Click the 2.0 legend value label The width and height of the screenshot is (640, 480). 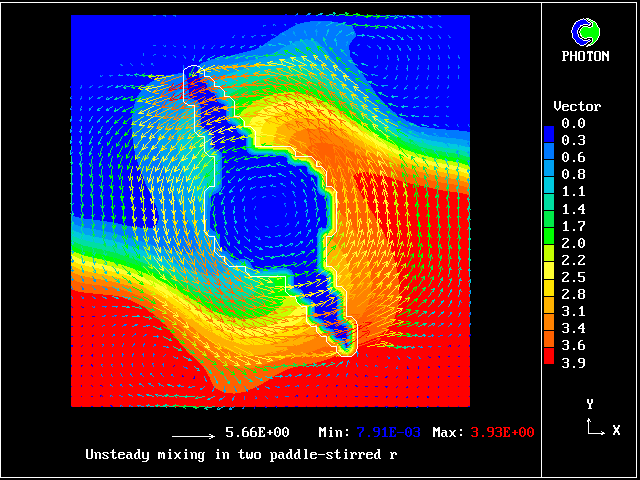pyautogui.click(x=573, y=242)
